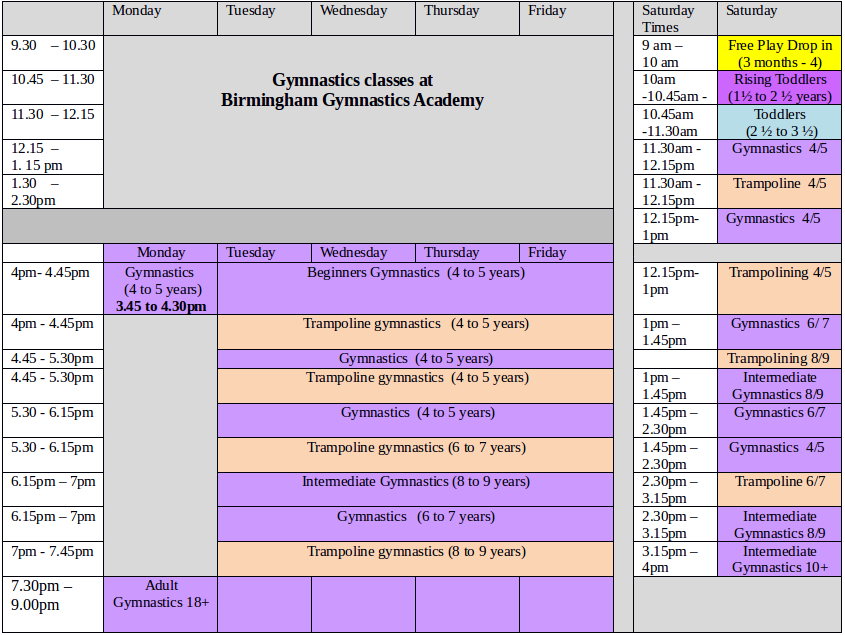Select the 'Saturday Times' column header
Viewport: 845px width, 635px height.
[675, 18]
